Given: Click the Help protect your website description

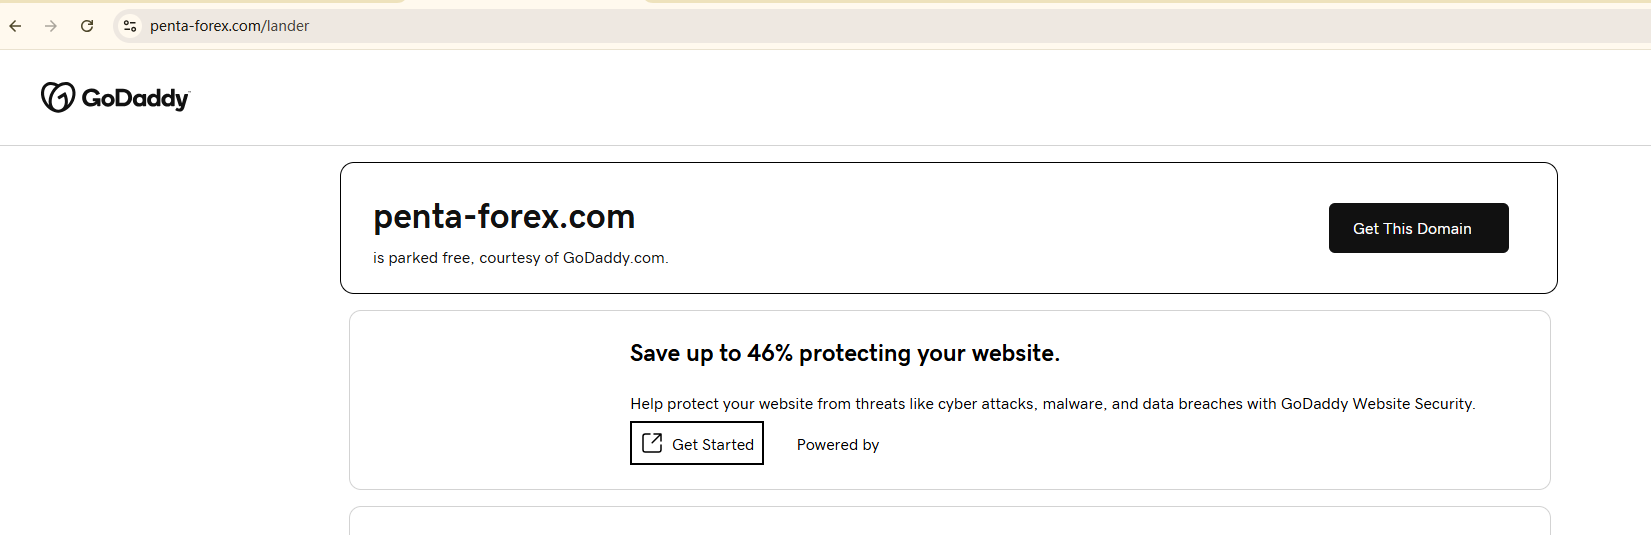Looking at the screenshot, I should (1052, 404).
